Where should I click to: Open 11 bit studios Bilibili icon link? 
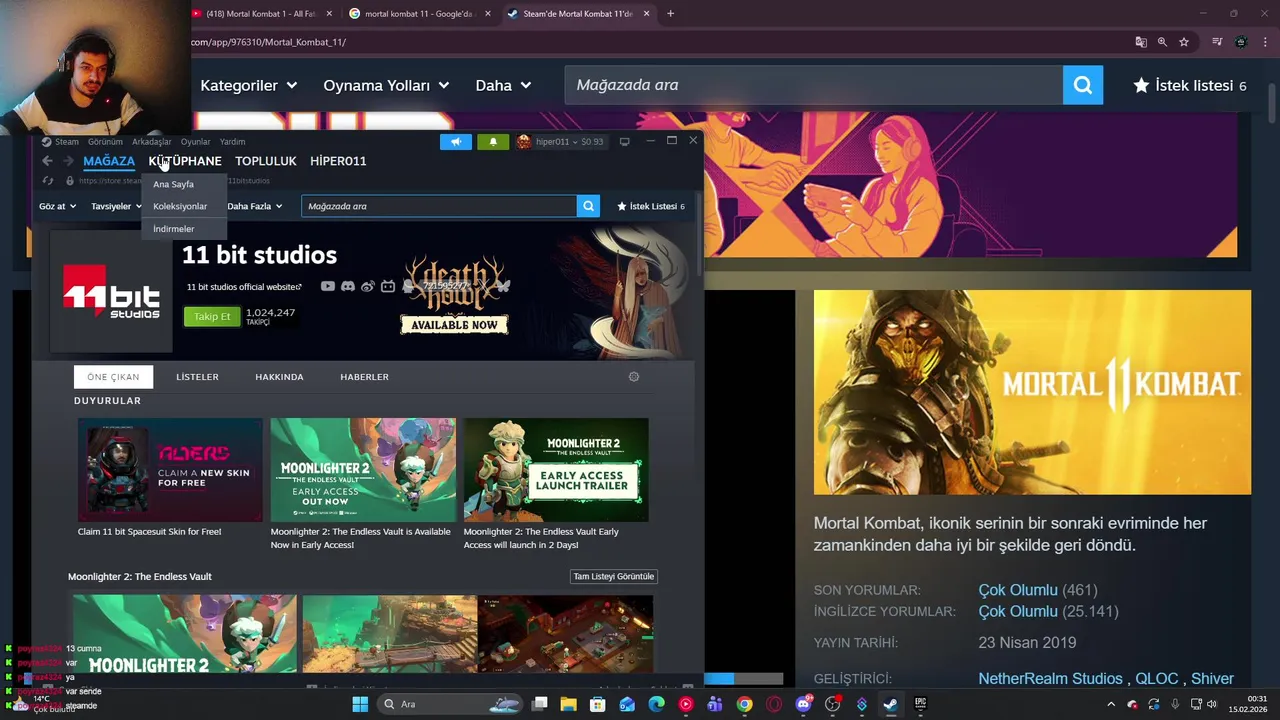tap(388, 287)
